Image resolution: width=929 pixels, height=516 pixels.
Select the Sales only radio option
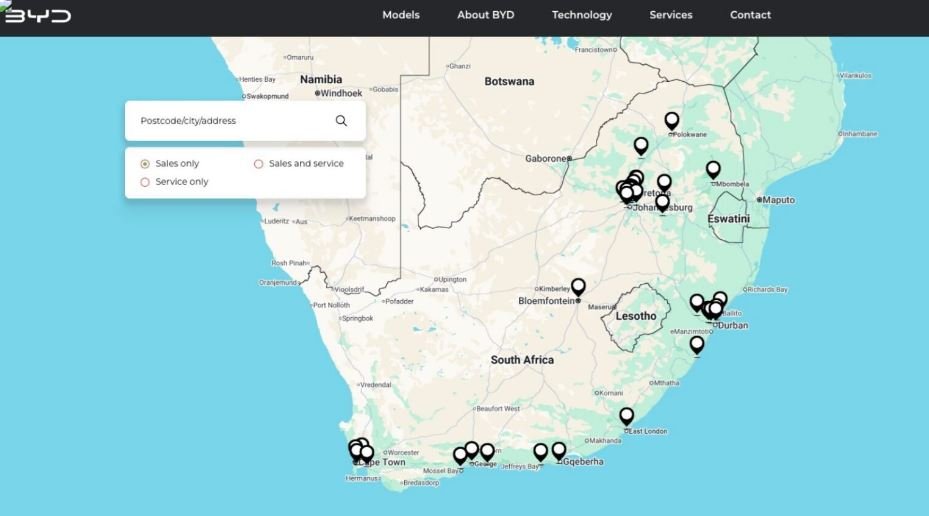145,164
